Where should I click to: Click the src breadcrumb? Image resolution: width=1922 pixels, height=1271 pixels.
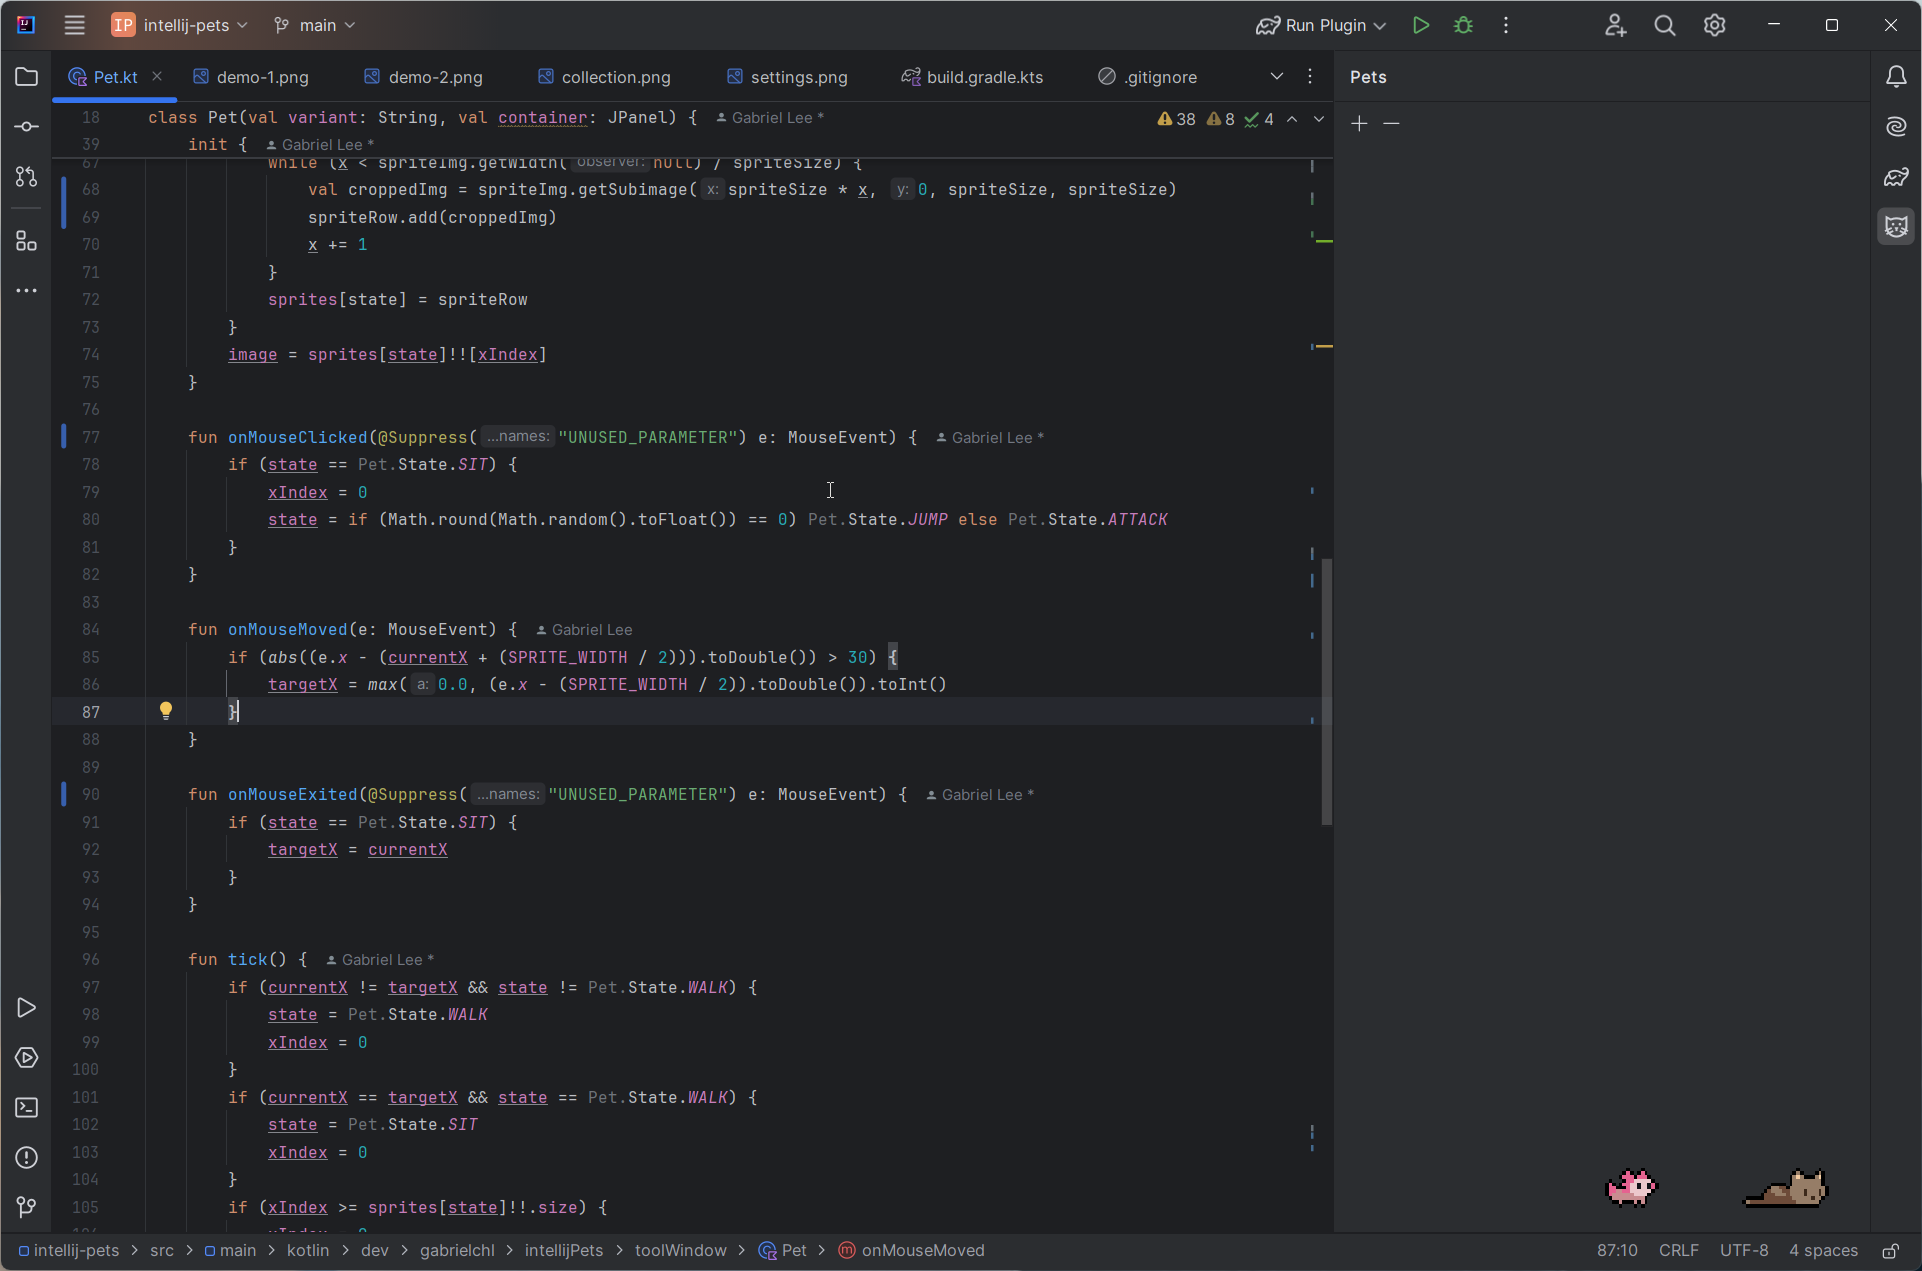tap(161, 1251)
